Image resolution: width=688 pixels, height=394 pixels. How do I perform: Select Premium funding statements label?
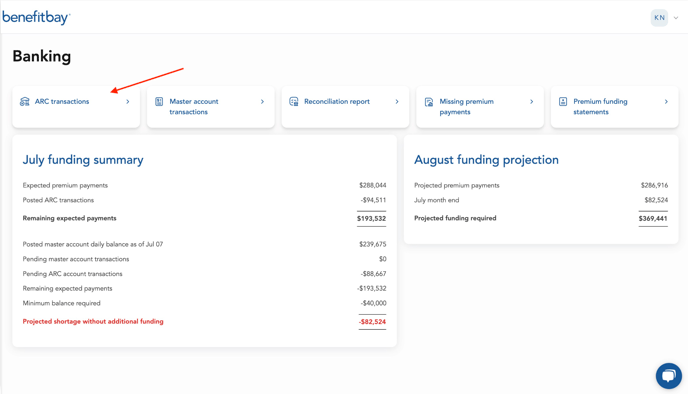click(x=600, y=107)
